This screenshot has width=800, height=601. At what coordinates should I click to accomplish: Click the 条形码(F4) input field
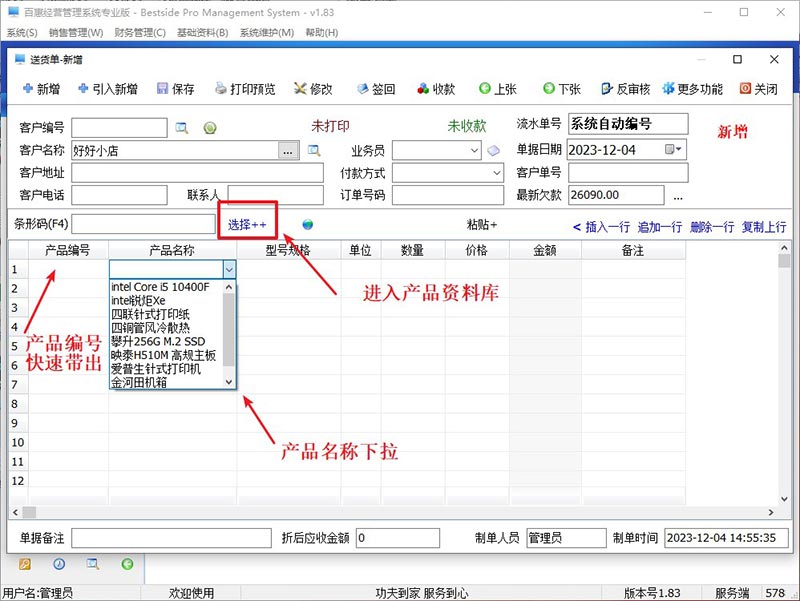pos(143,224)
